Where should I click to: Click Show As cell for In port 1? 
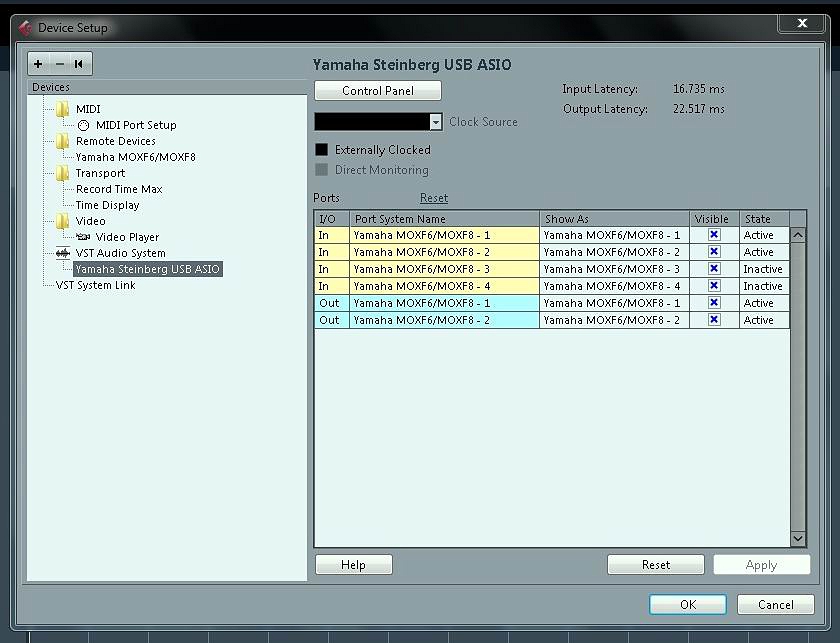coord(614,235)
